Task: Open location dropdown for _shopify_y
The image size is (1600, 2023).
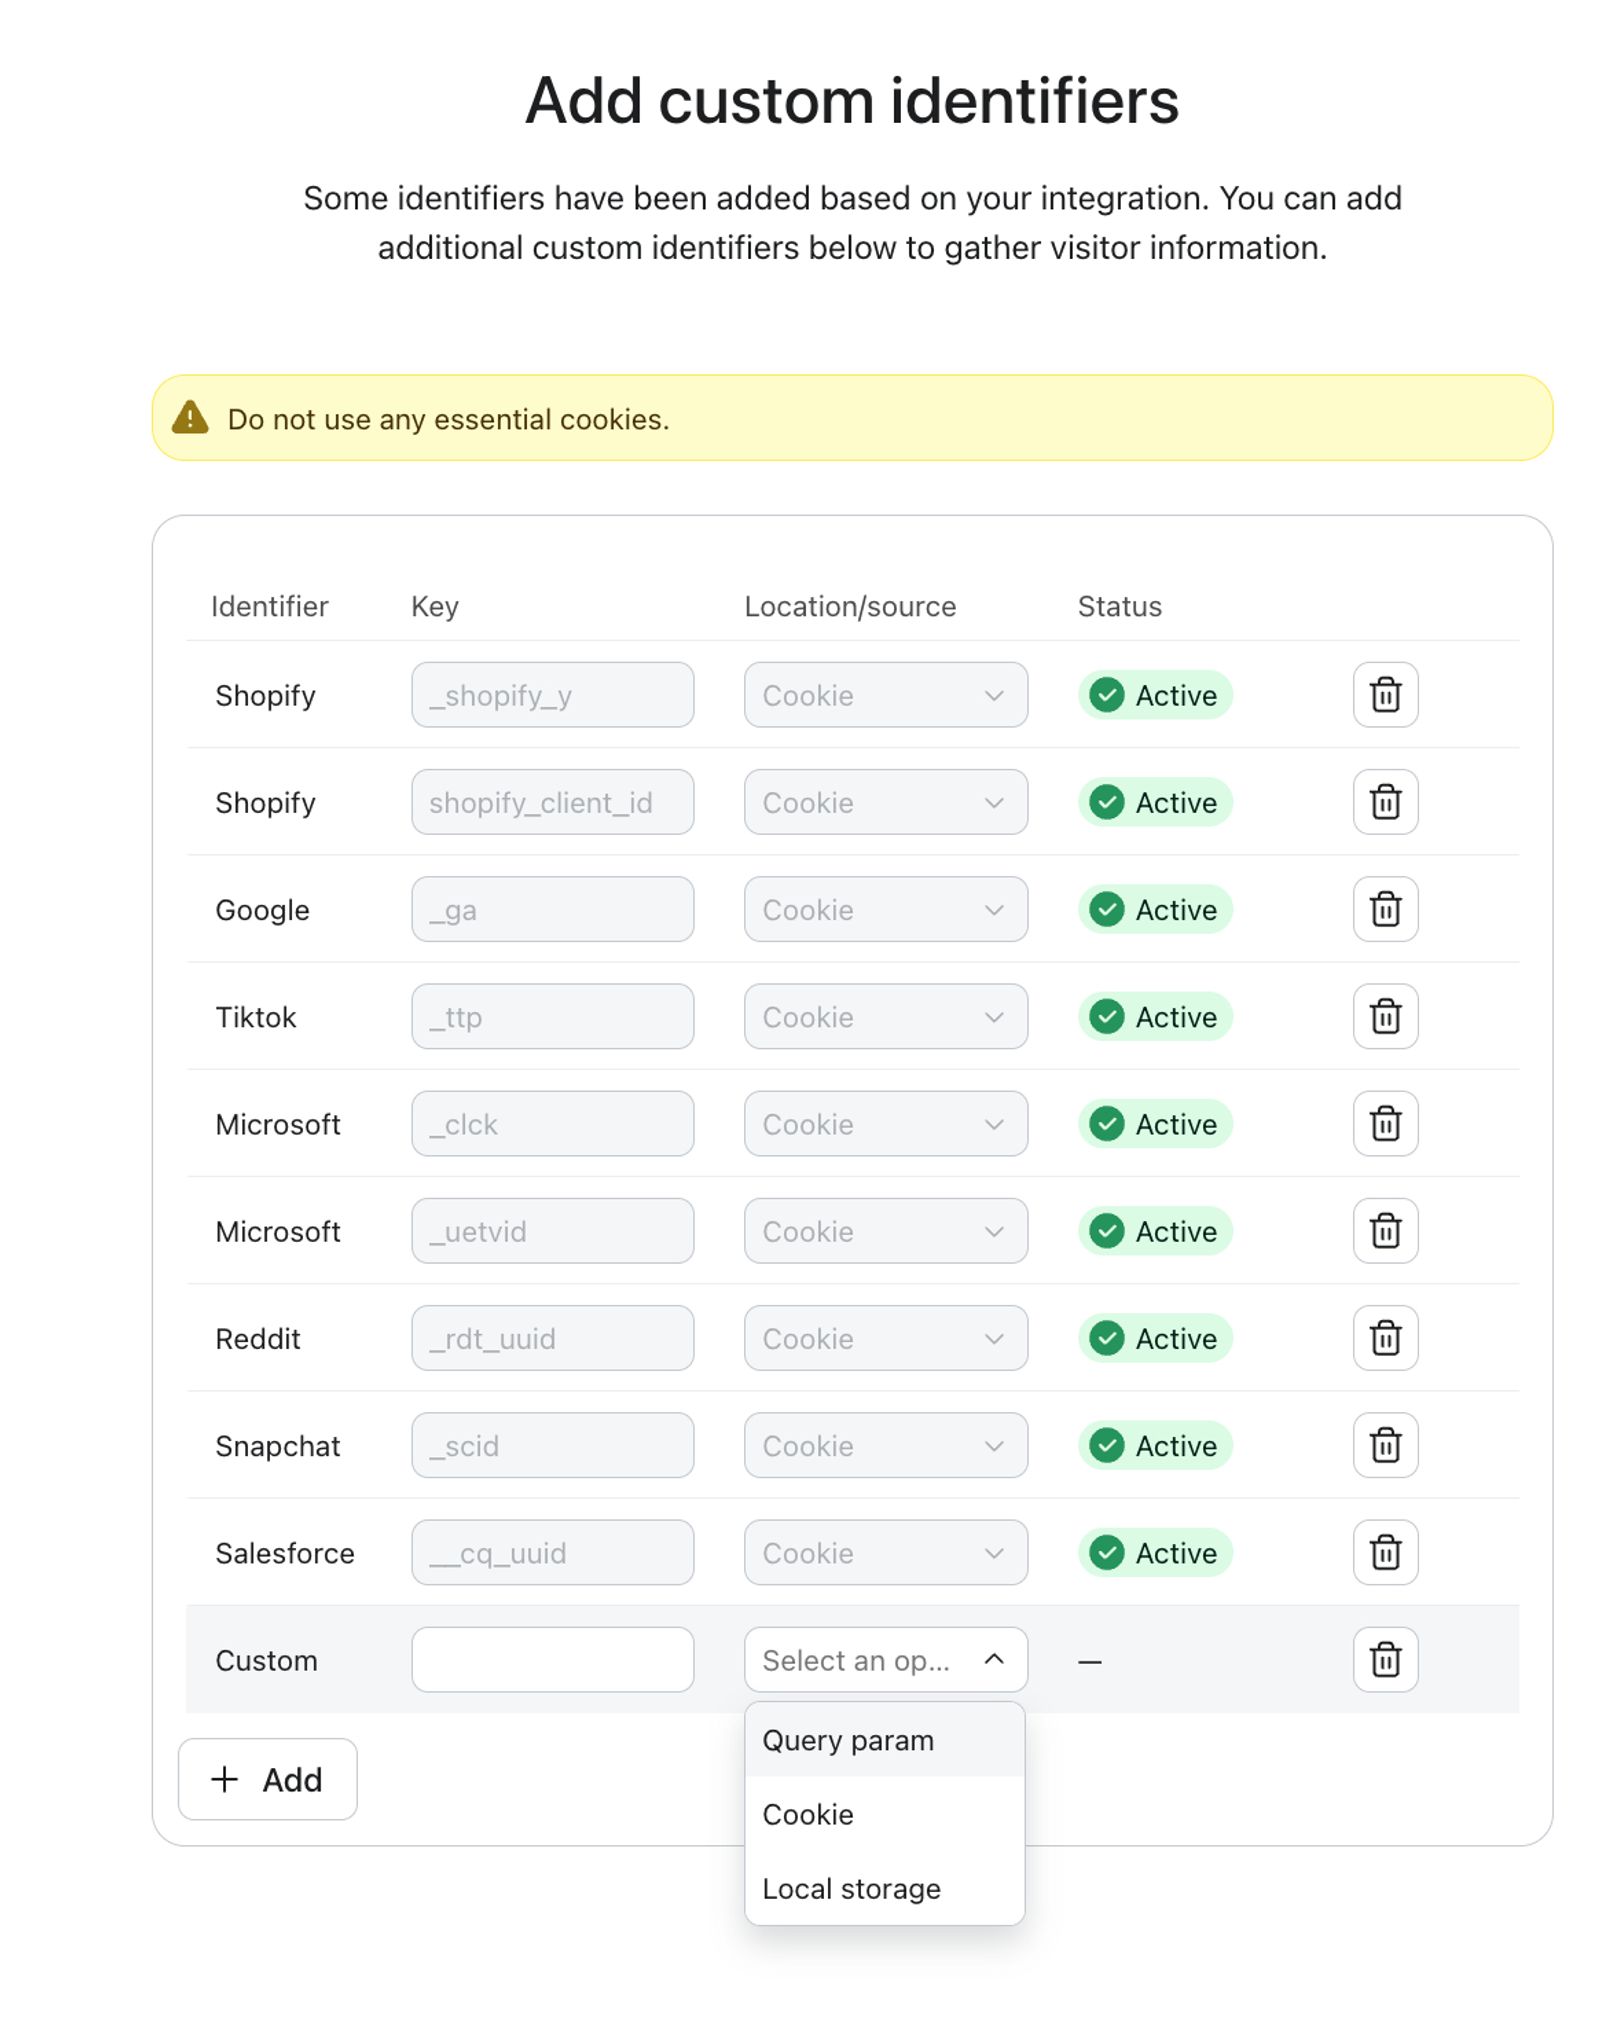Action: pyautogui.click(x=885, y=694)
